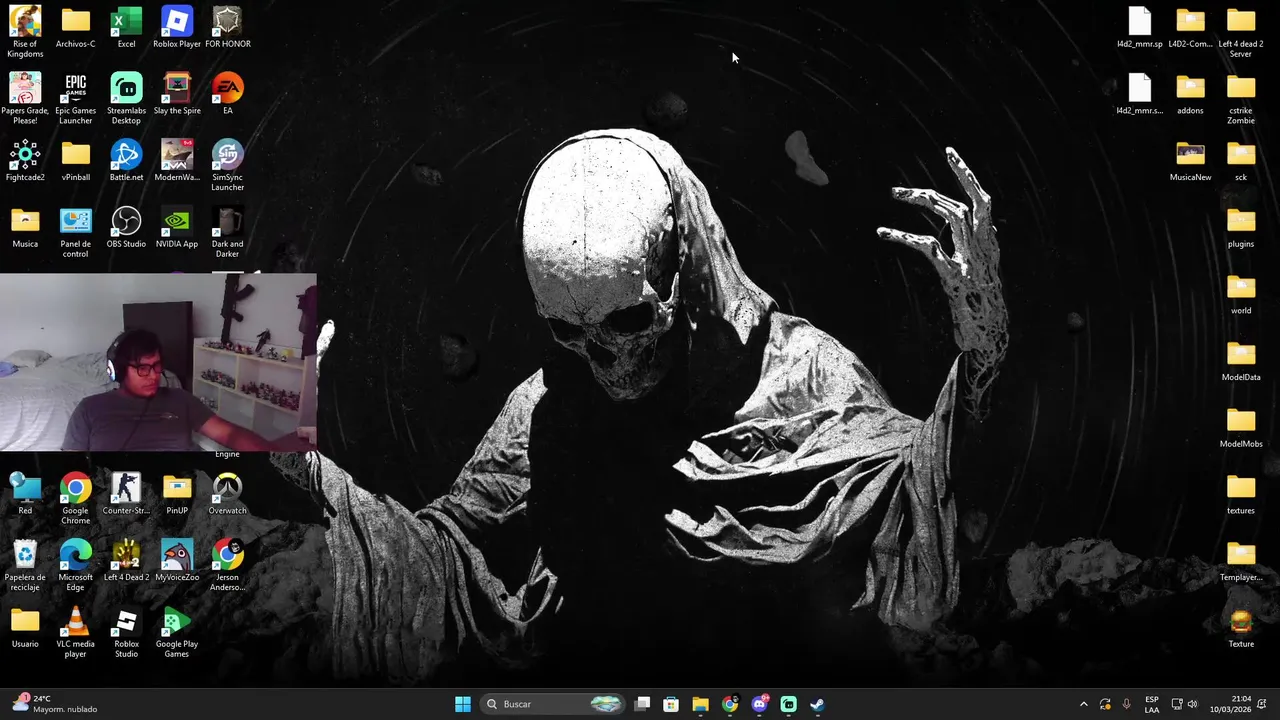Open ESP LAA language switcher
This screenshot has height=720, width=1280.
1152,704
